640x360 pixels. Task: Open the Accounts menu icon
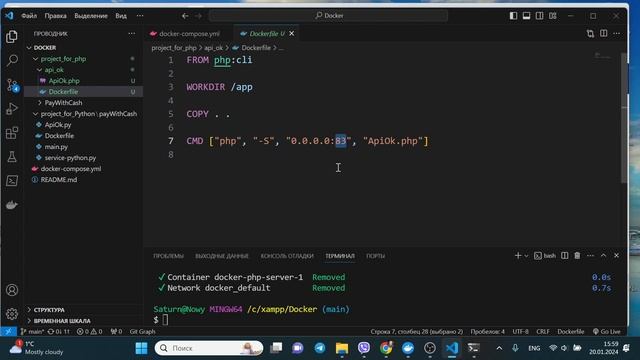pyautogui.click(x=12, y=290)
